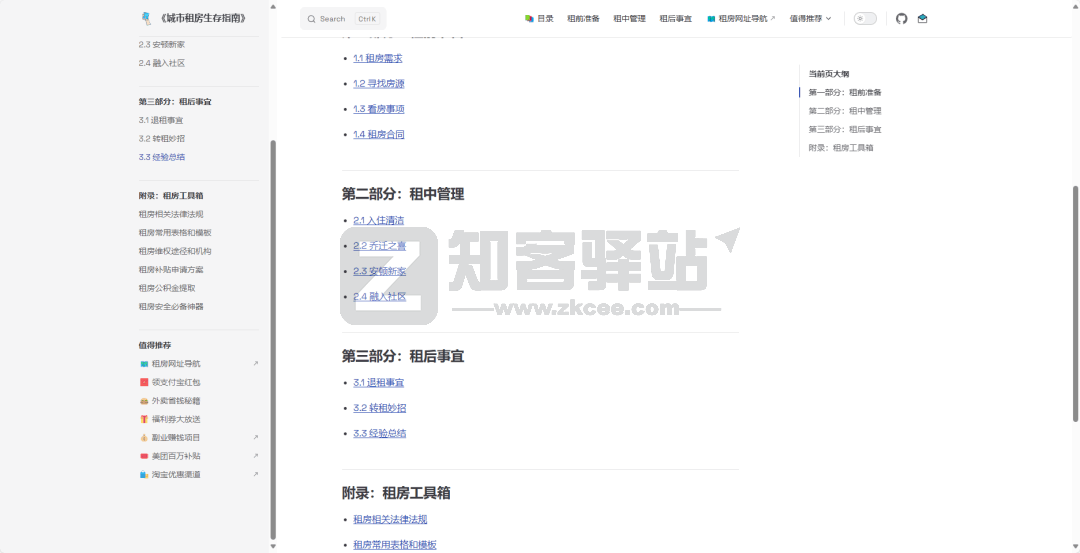Select 租房安全必备神器 in the sidebar
This screenshot has width=1080, height=553.
tap(171, 306)
